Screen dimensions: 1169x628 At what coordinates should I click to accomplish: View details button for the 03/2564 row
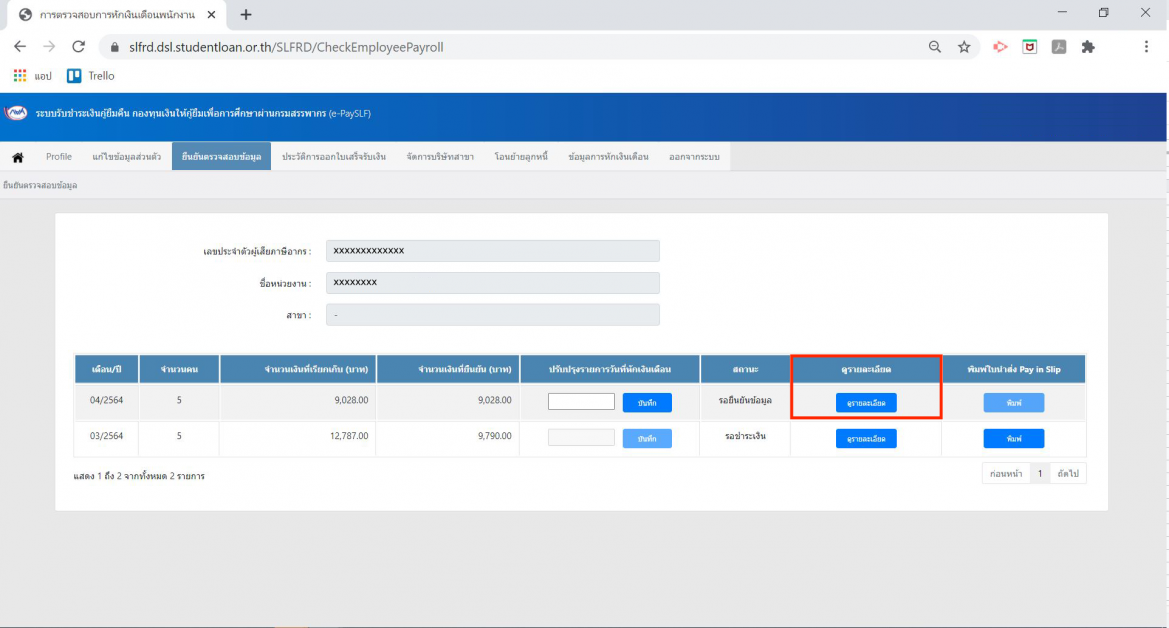coord(866,439)
